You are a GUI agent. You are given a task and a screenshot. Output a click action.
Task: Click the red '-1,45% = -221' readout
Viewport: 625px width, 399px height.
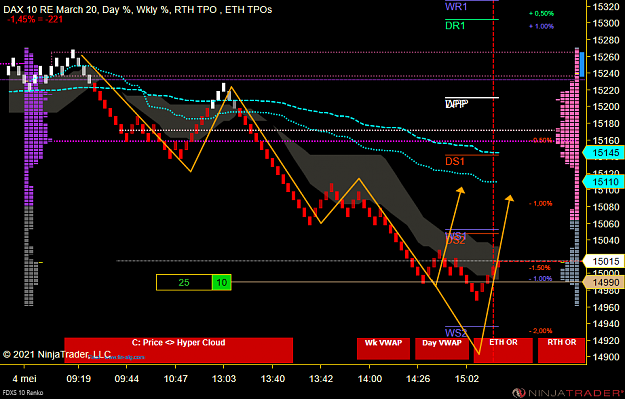coord(35,19)
